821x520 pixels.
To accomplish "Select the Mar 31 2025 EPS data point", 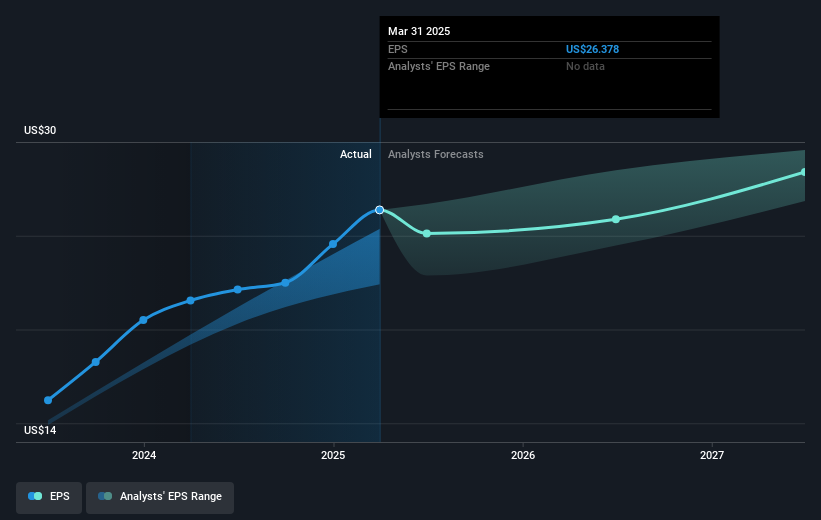I will [380, 210].
